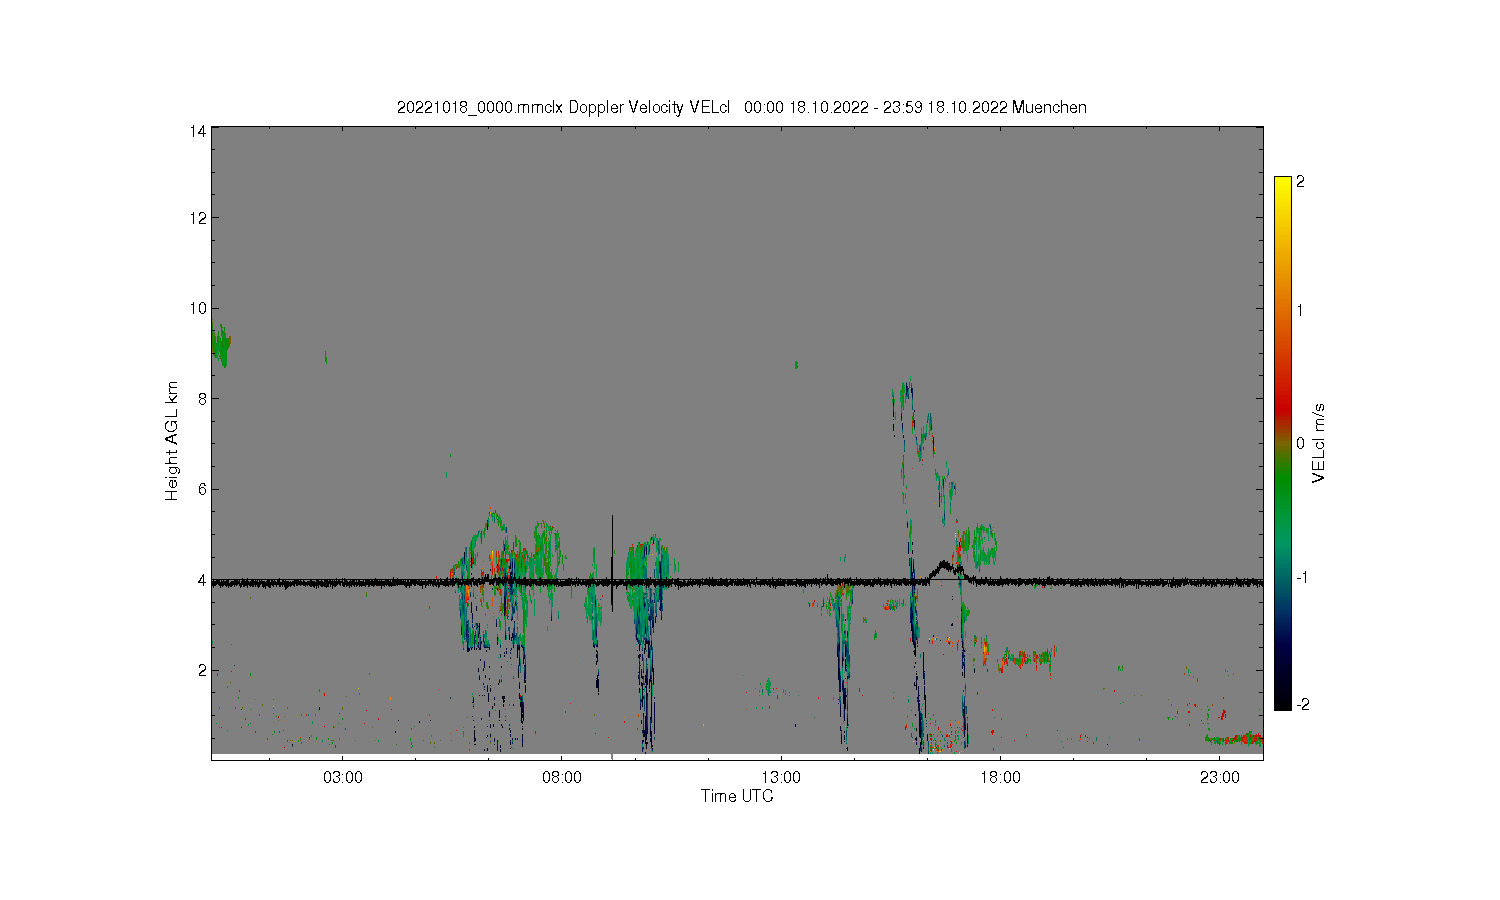Click the green cloud patch near 9 km
The width and height of the screenshot is (1500, 900).
tap(221, 345)
